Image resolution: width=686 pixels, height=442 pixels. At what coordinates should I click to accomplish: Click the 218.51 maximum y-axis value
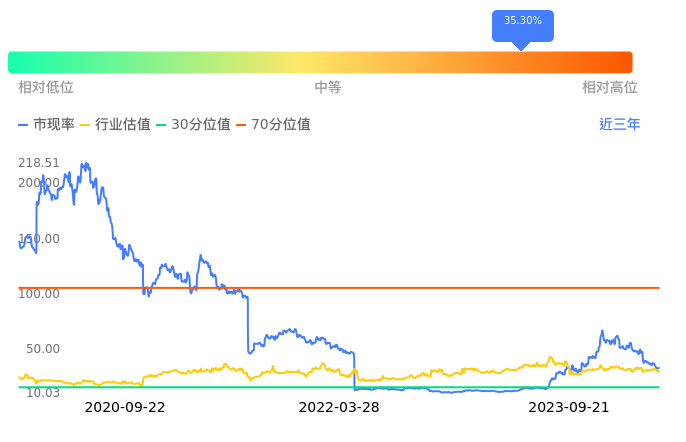click(39, 163)
